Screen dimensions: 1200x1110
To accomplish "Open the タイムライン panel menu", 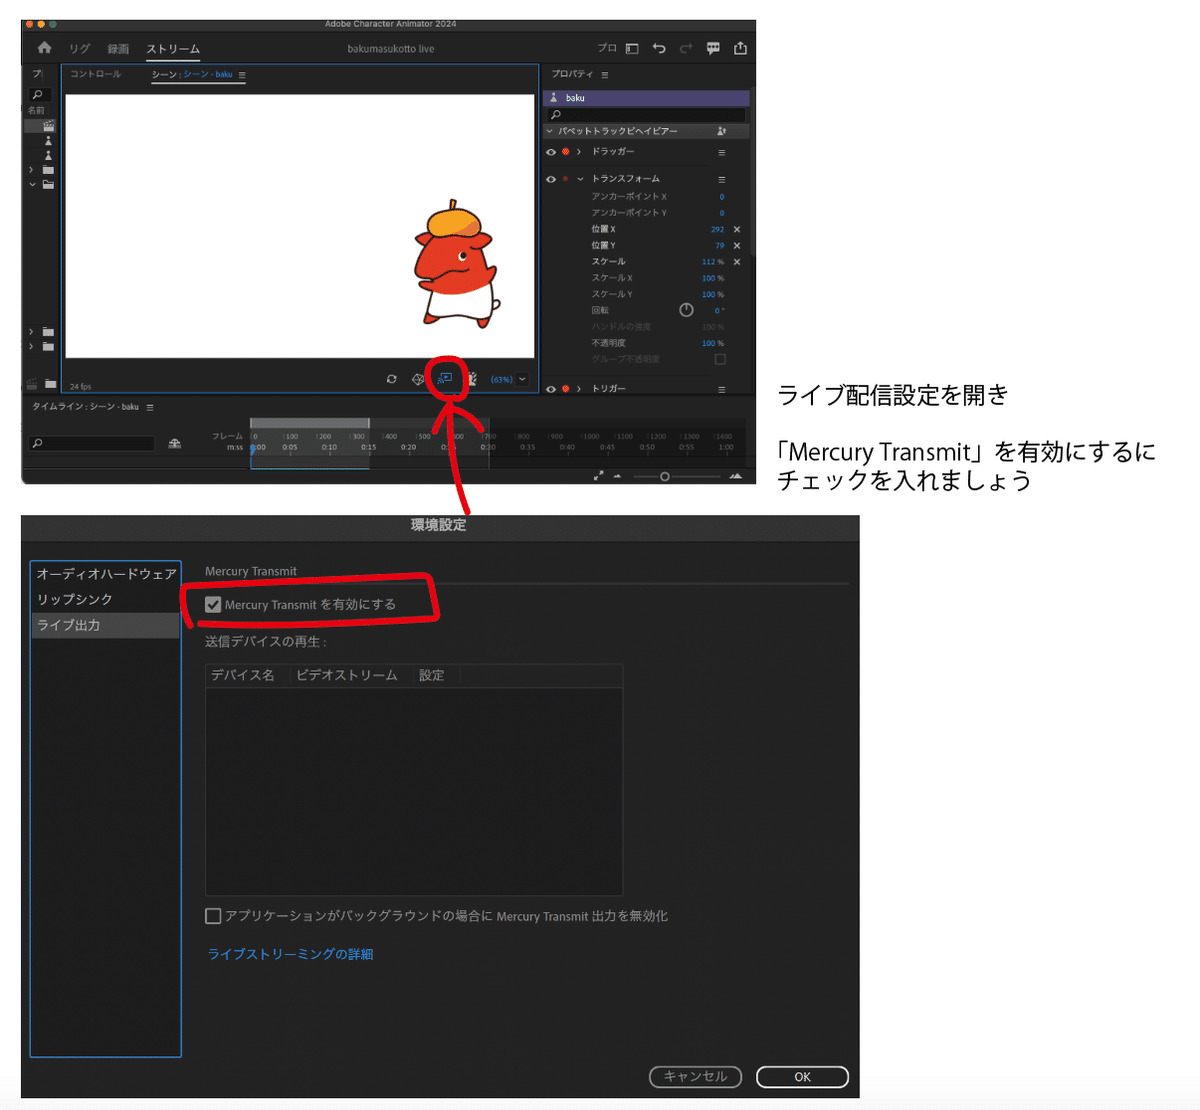I will pyautogui.click(x=150, y=407).
